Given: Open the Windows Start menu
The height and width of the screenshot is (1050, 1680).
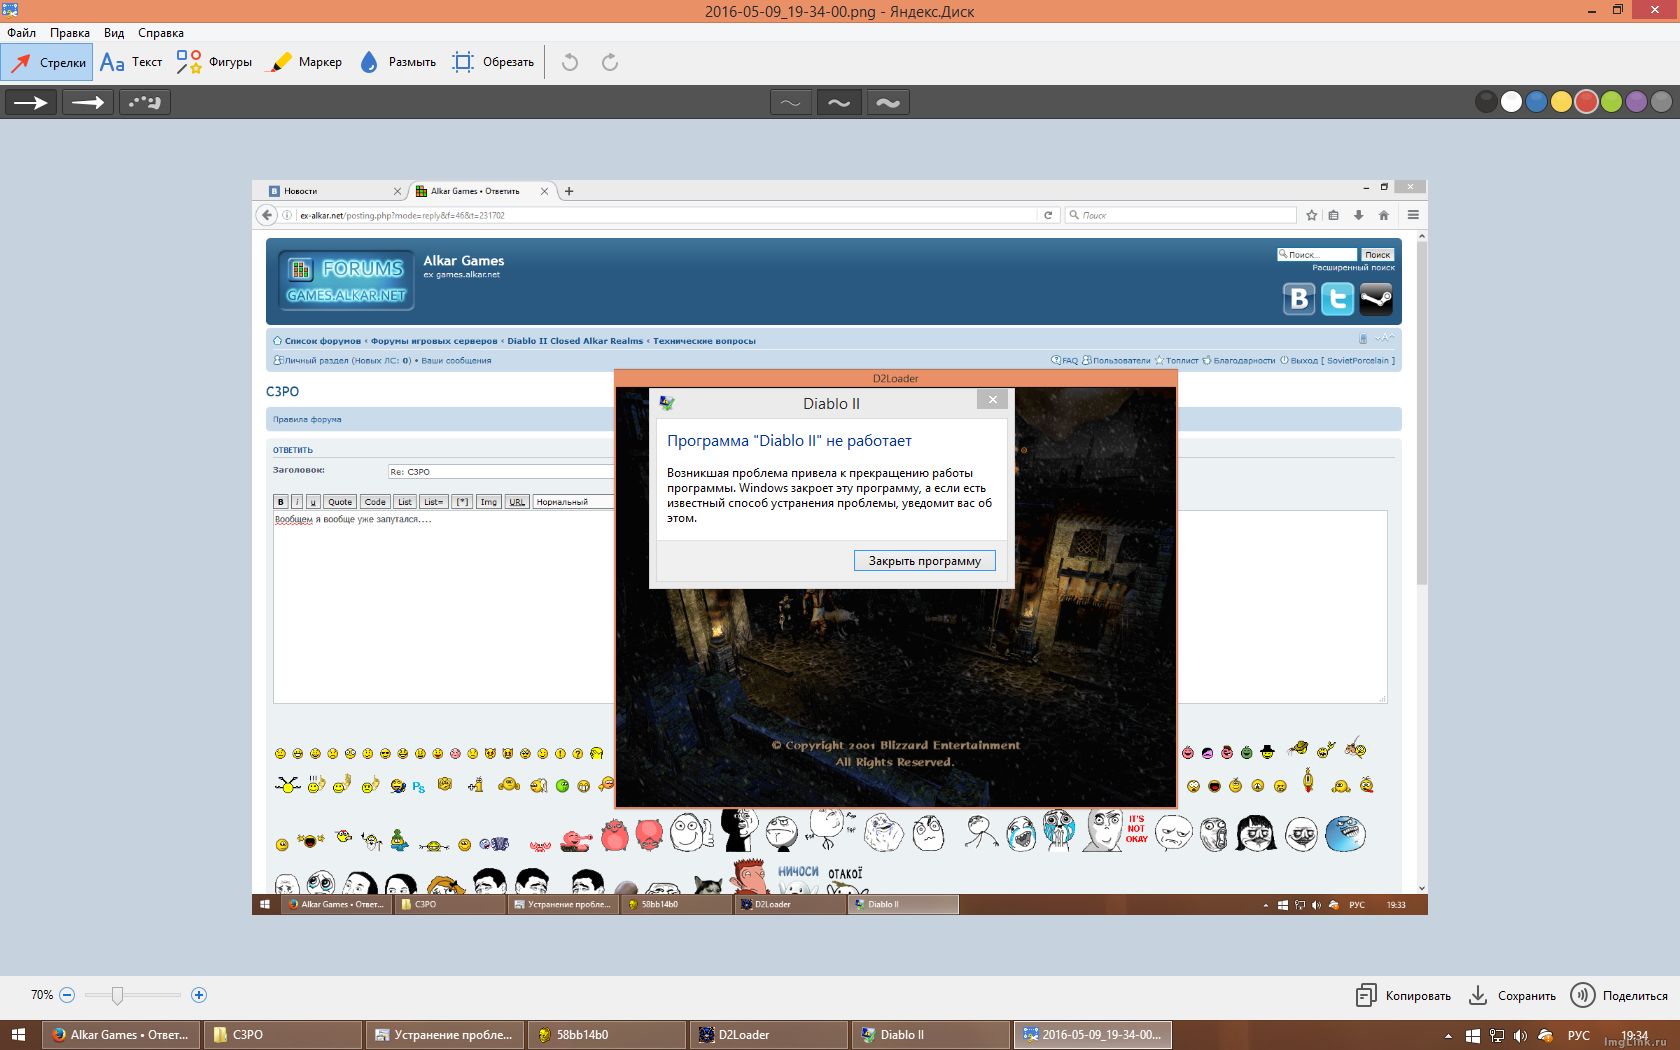Looking at the screenshot, I should 18,1035.
